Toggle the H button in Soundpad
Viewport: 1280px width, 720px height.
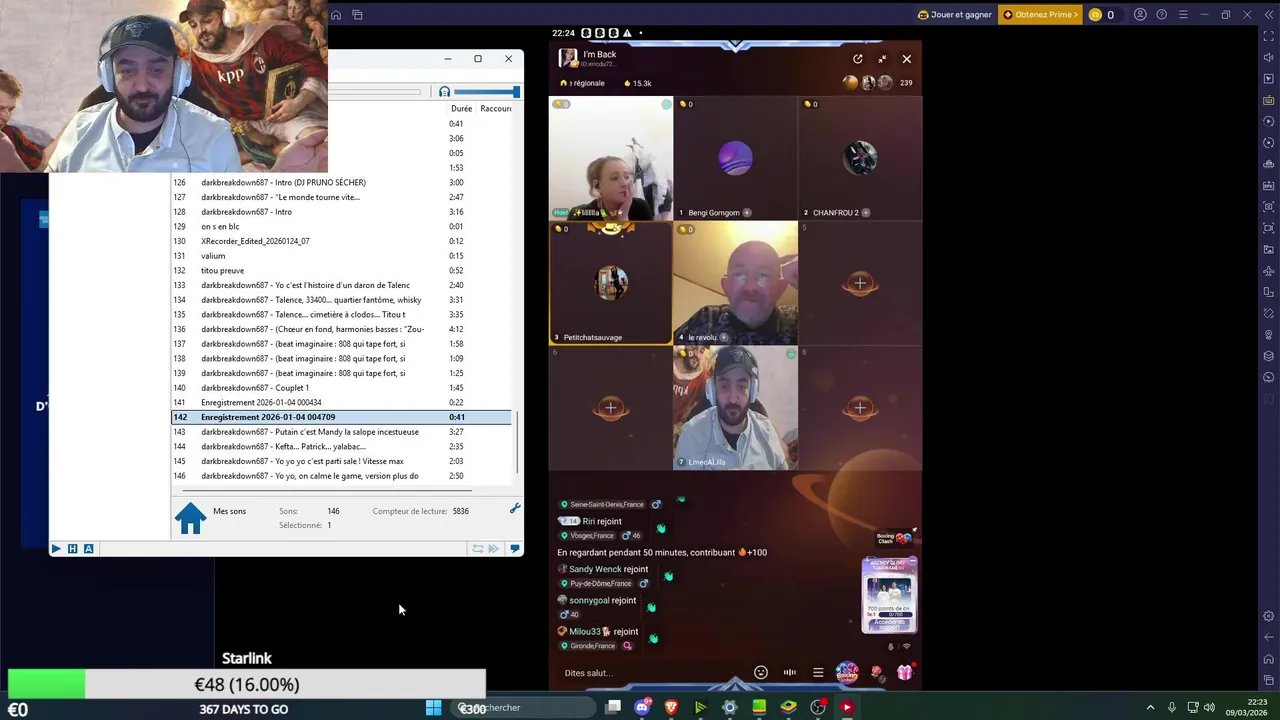[72, 548]
